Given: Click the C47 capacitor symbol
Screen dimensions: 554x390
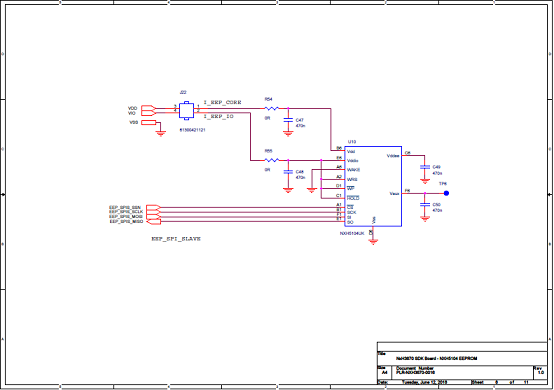Looking at the screenshot, I should click(x=288, y=120).
